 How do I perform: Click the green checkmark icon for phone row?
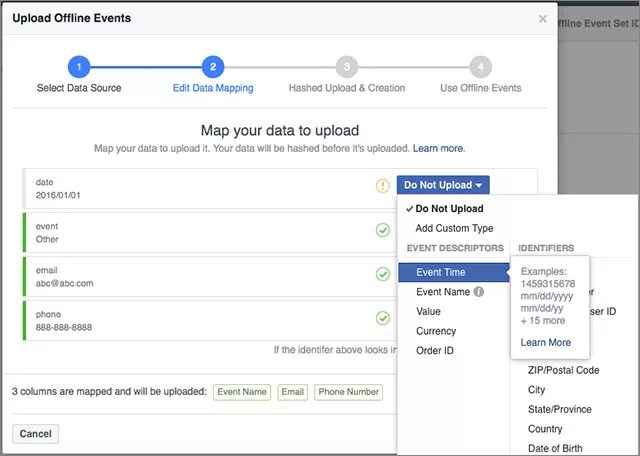coord(382,318)
